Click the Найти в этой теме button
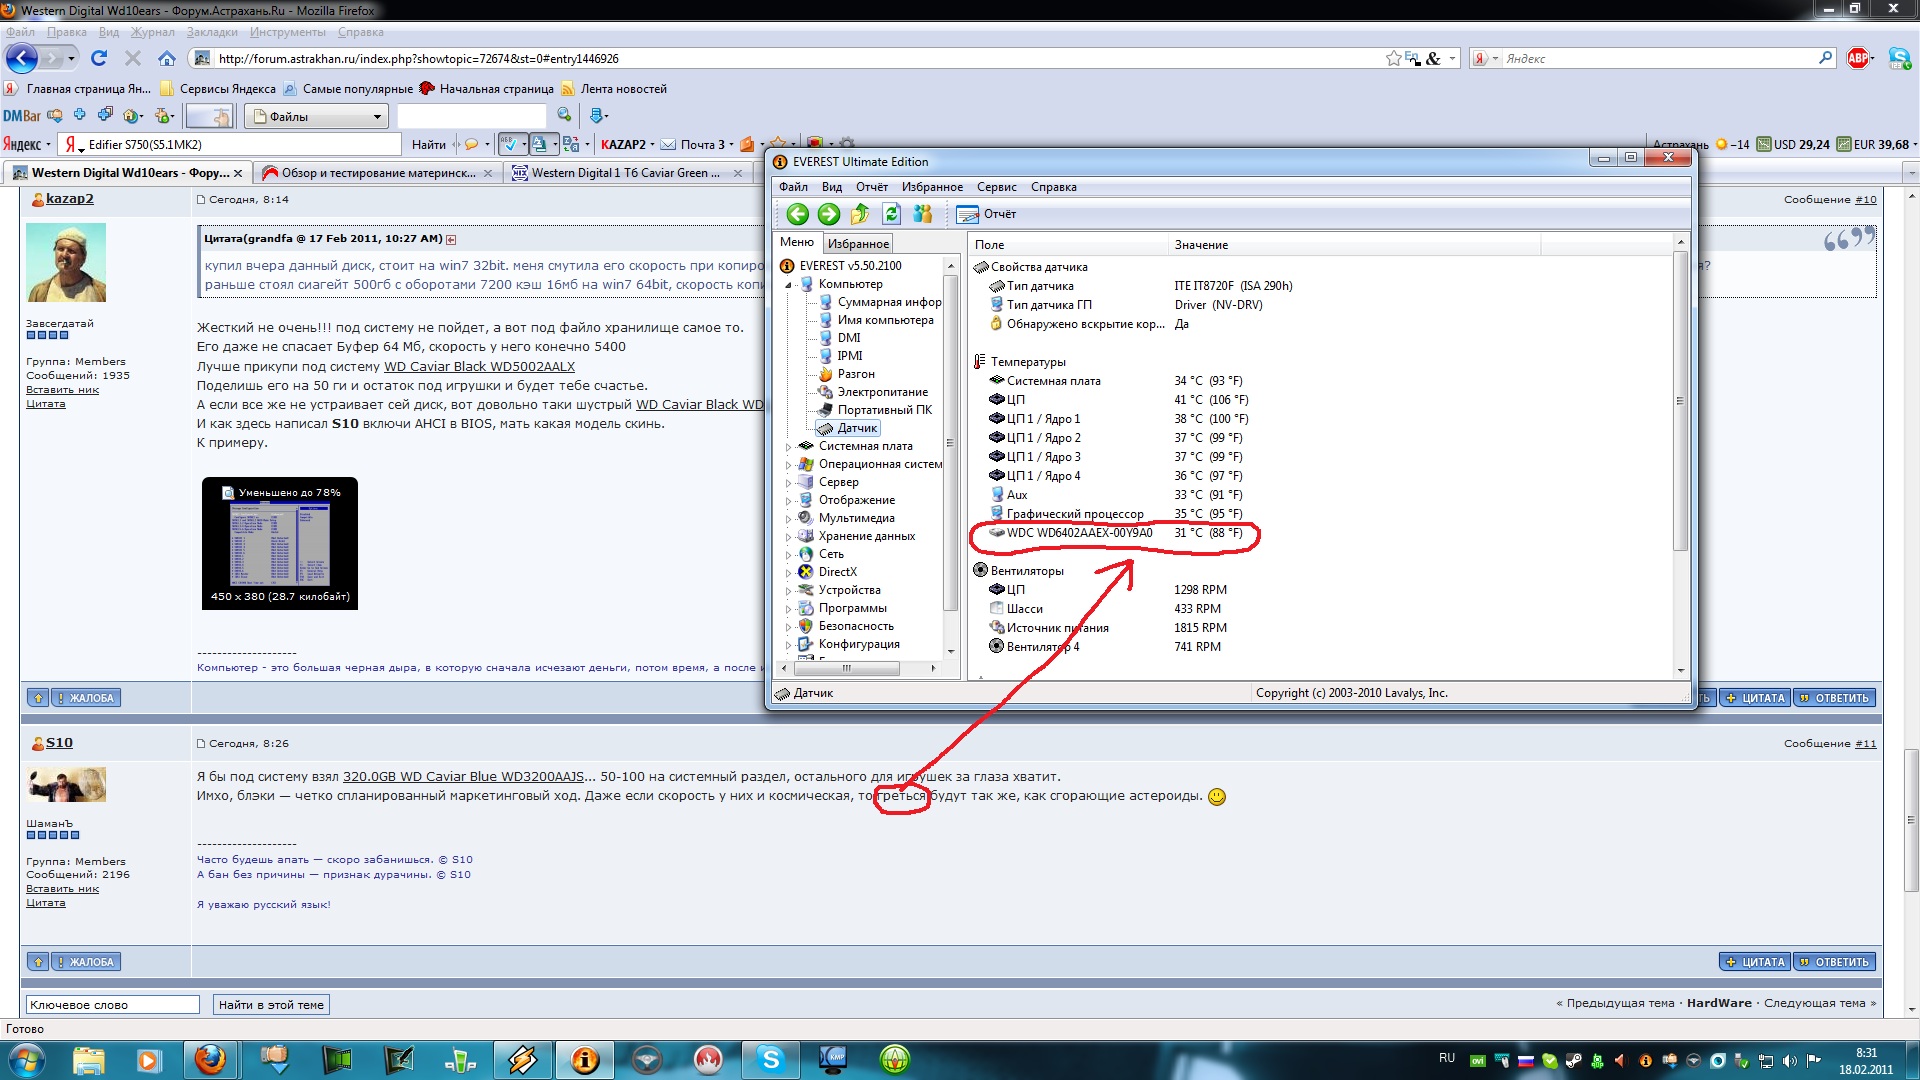Viewport: 1920px width, 1080px height. click(x=271, y=1005)
